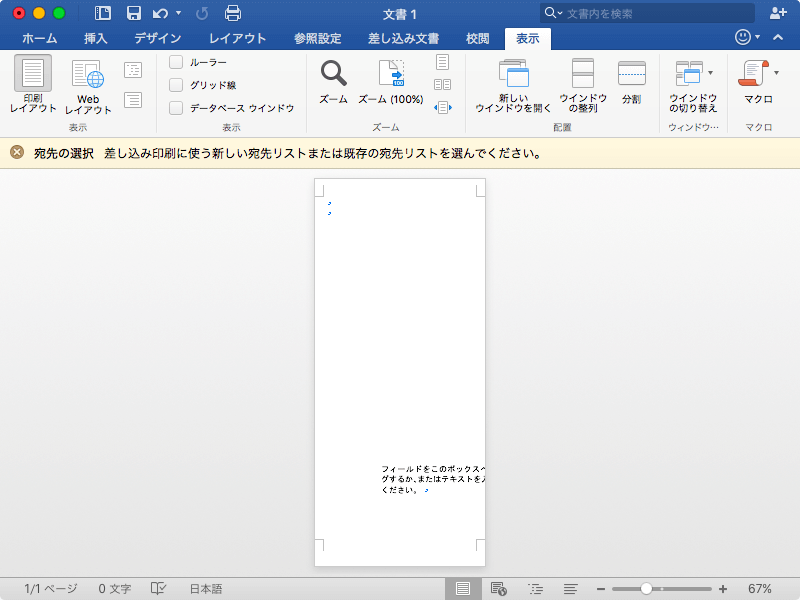Click the zoom slider handle

[646, 589]
